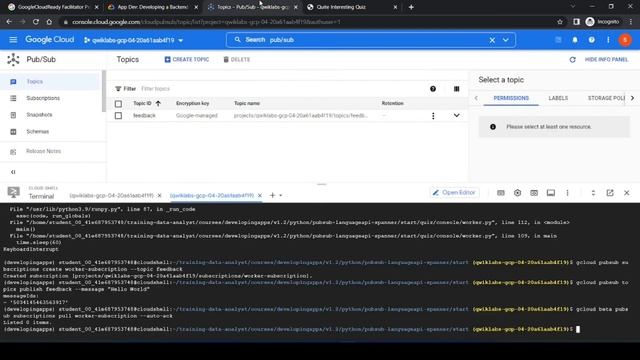
Task: Tick the select-all topics checkbox
Action: 118,104
